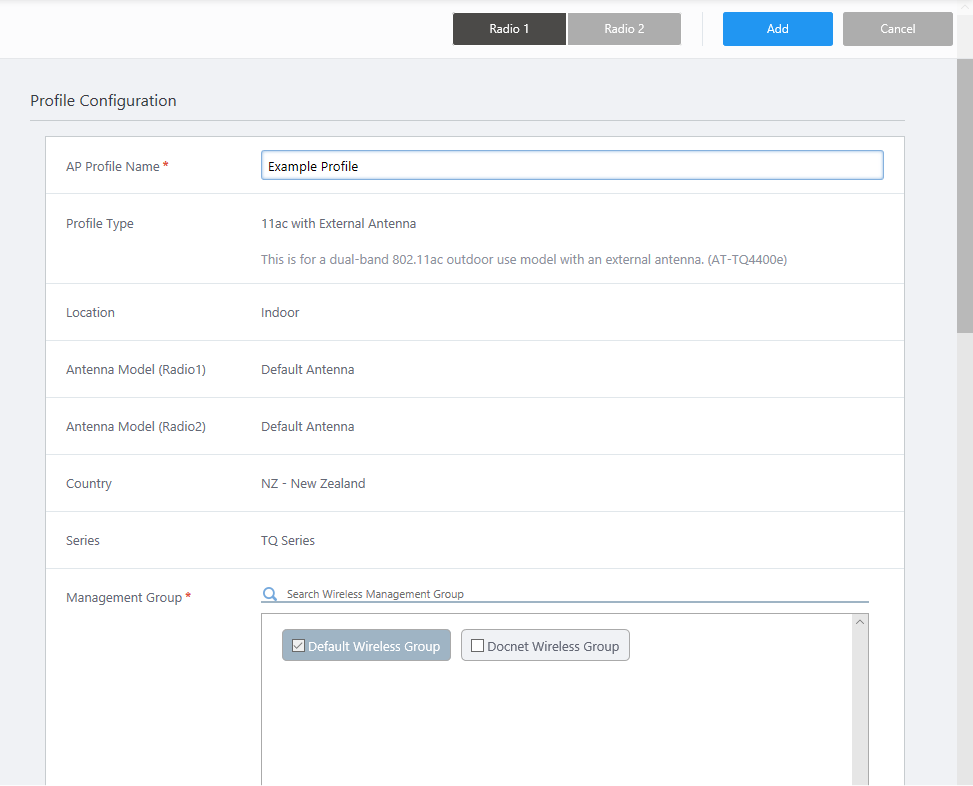Click the magnifier search icon

(270, 594)
